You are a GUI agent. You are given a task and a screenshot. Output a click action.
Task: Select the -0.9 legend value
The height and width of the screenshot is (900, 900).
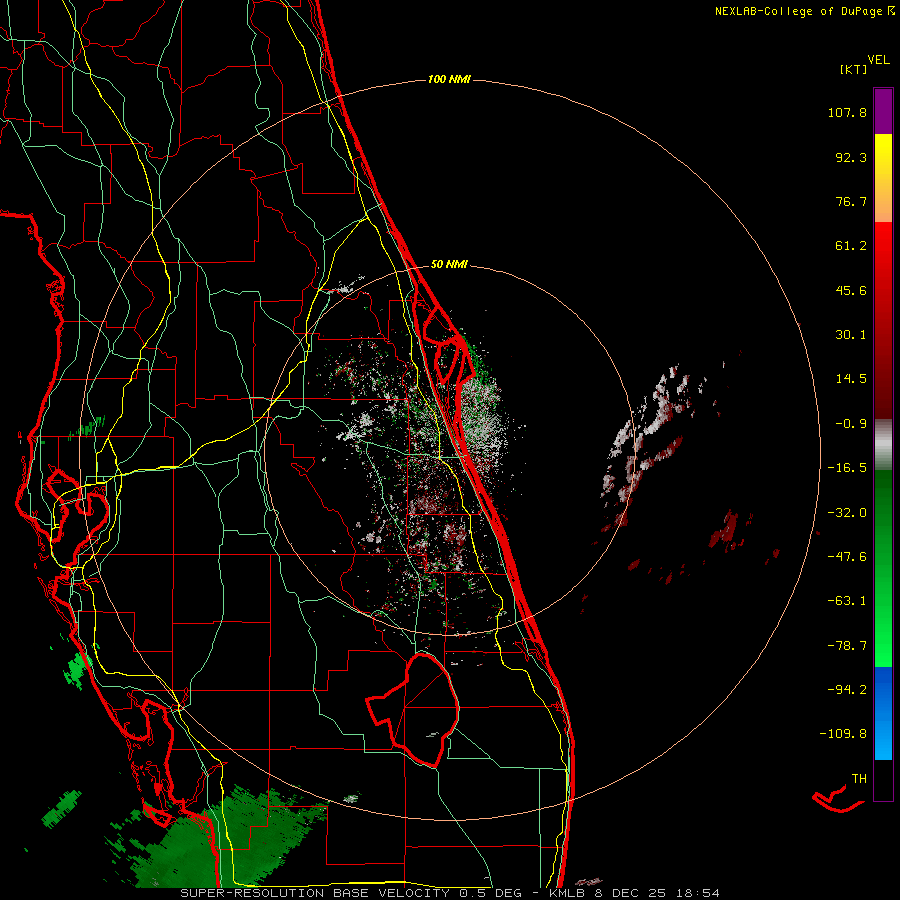pyautogui.click(x=851, y=424)
